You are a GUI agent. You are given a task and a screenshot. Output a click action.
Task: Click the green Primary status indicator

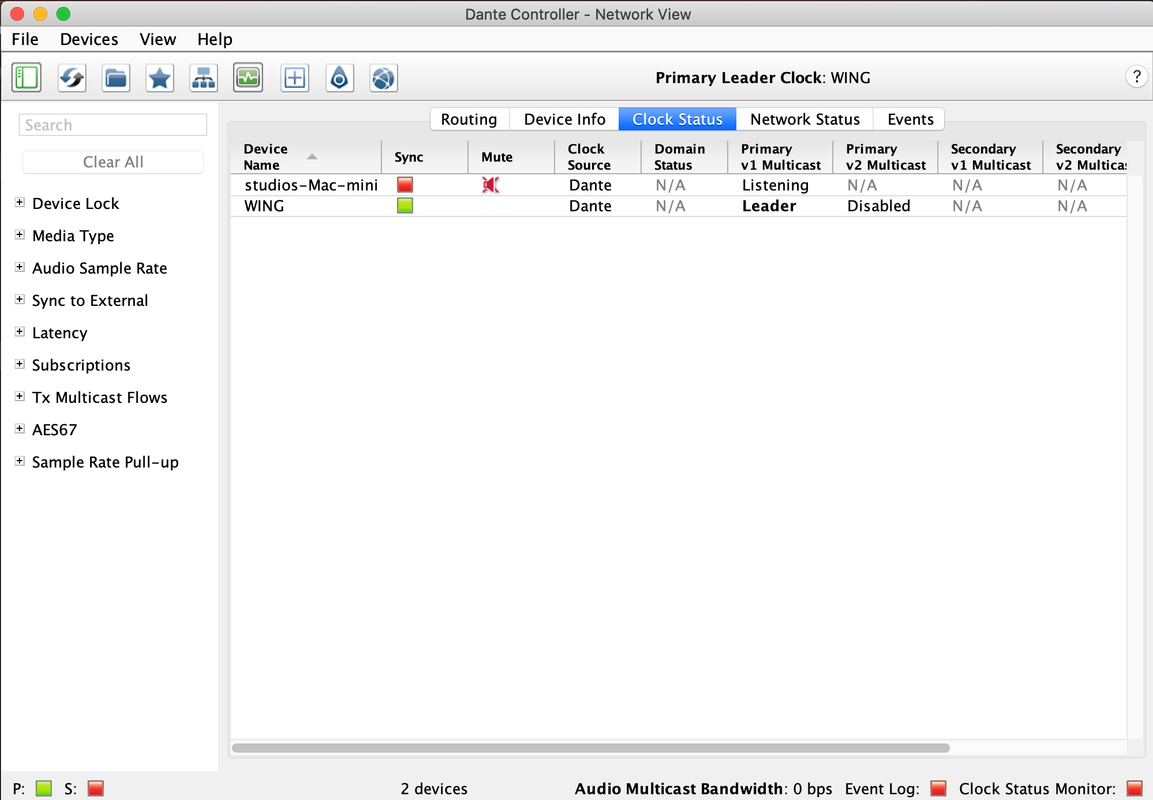[x=44, y=788]
